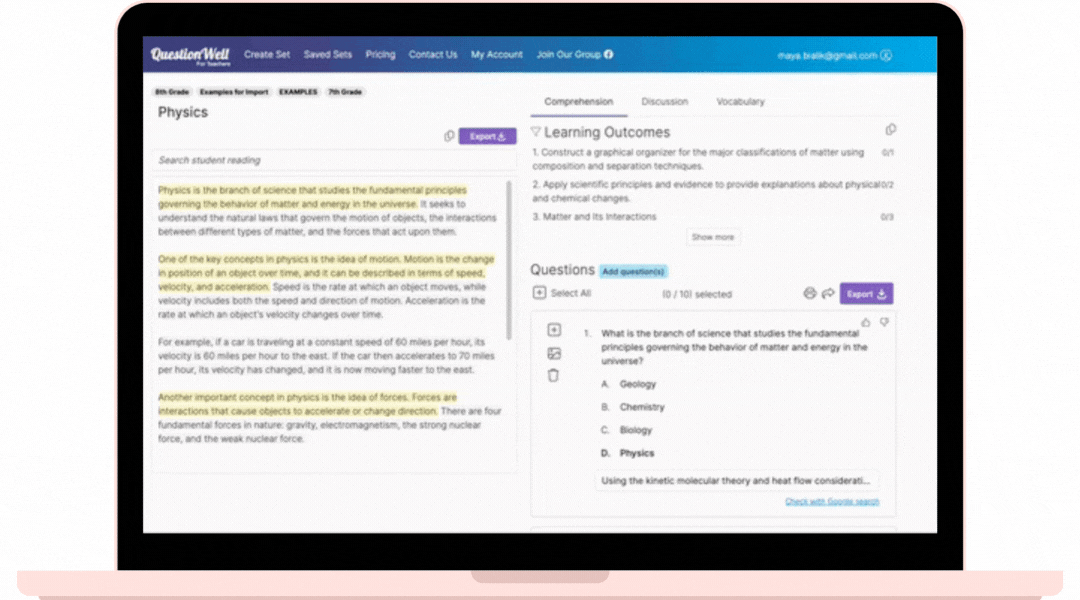Open Saved Sets in the navigation bar
Viewport: 1080px width, 600px height.
(328, 55)
